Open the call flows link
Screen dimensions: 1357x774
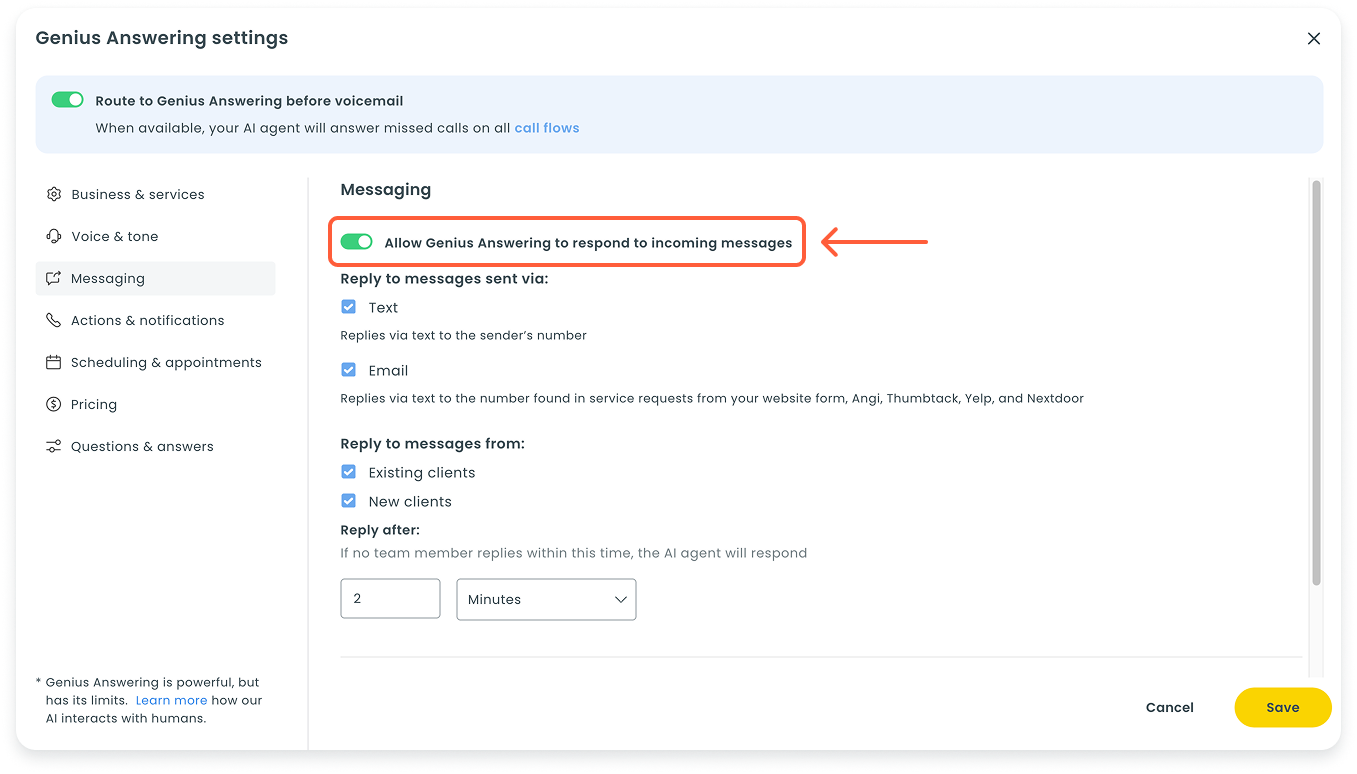click(546, 128)
